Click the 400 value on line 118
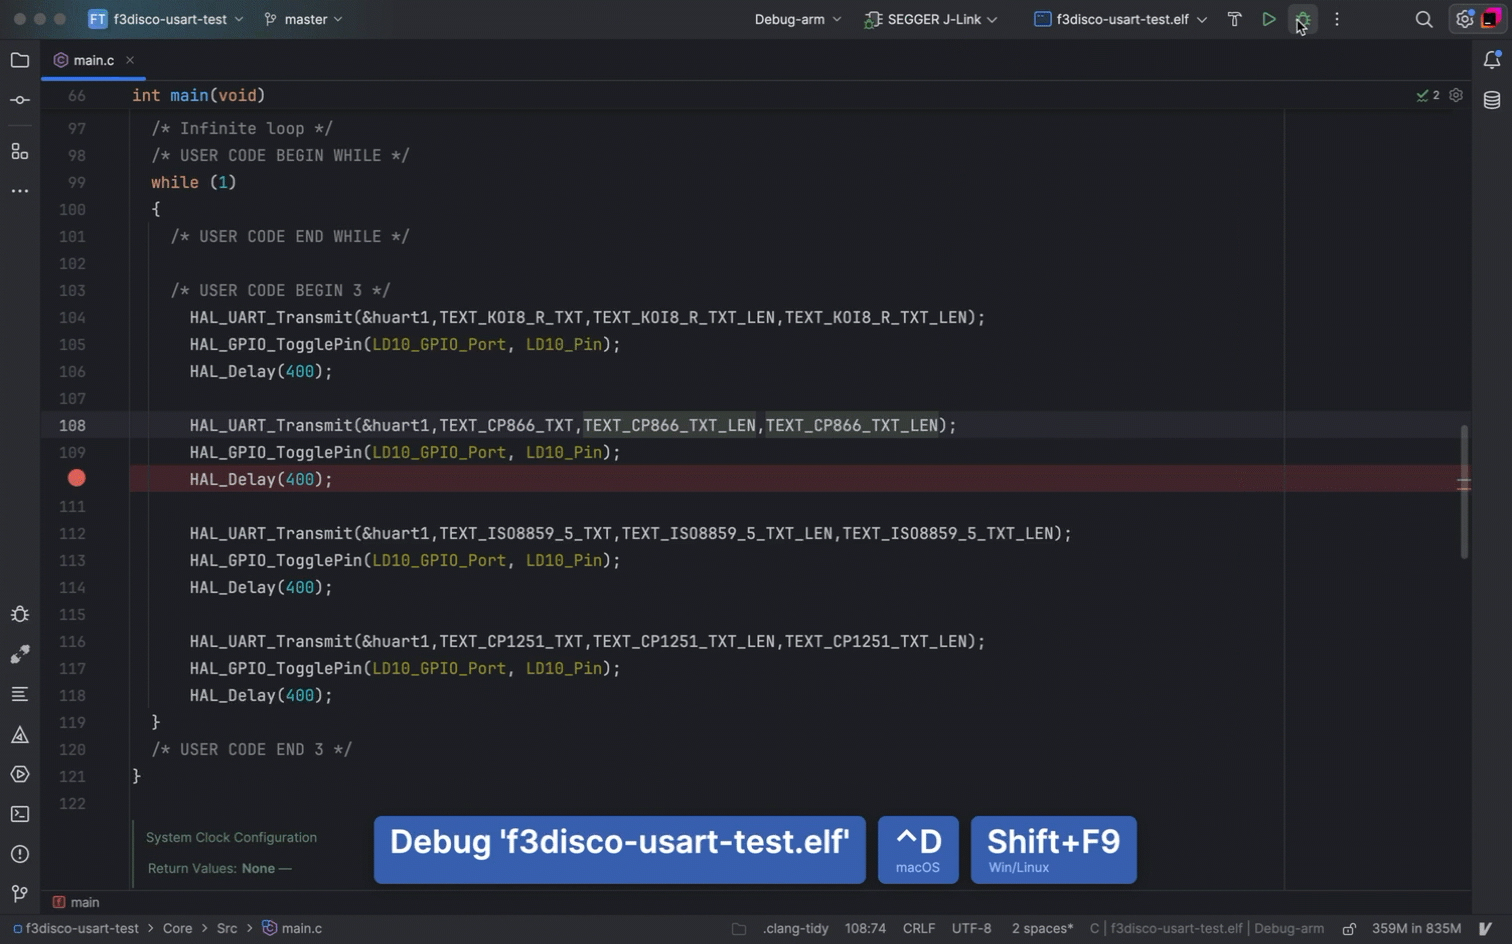 299,696
